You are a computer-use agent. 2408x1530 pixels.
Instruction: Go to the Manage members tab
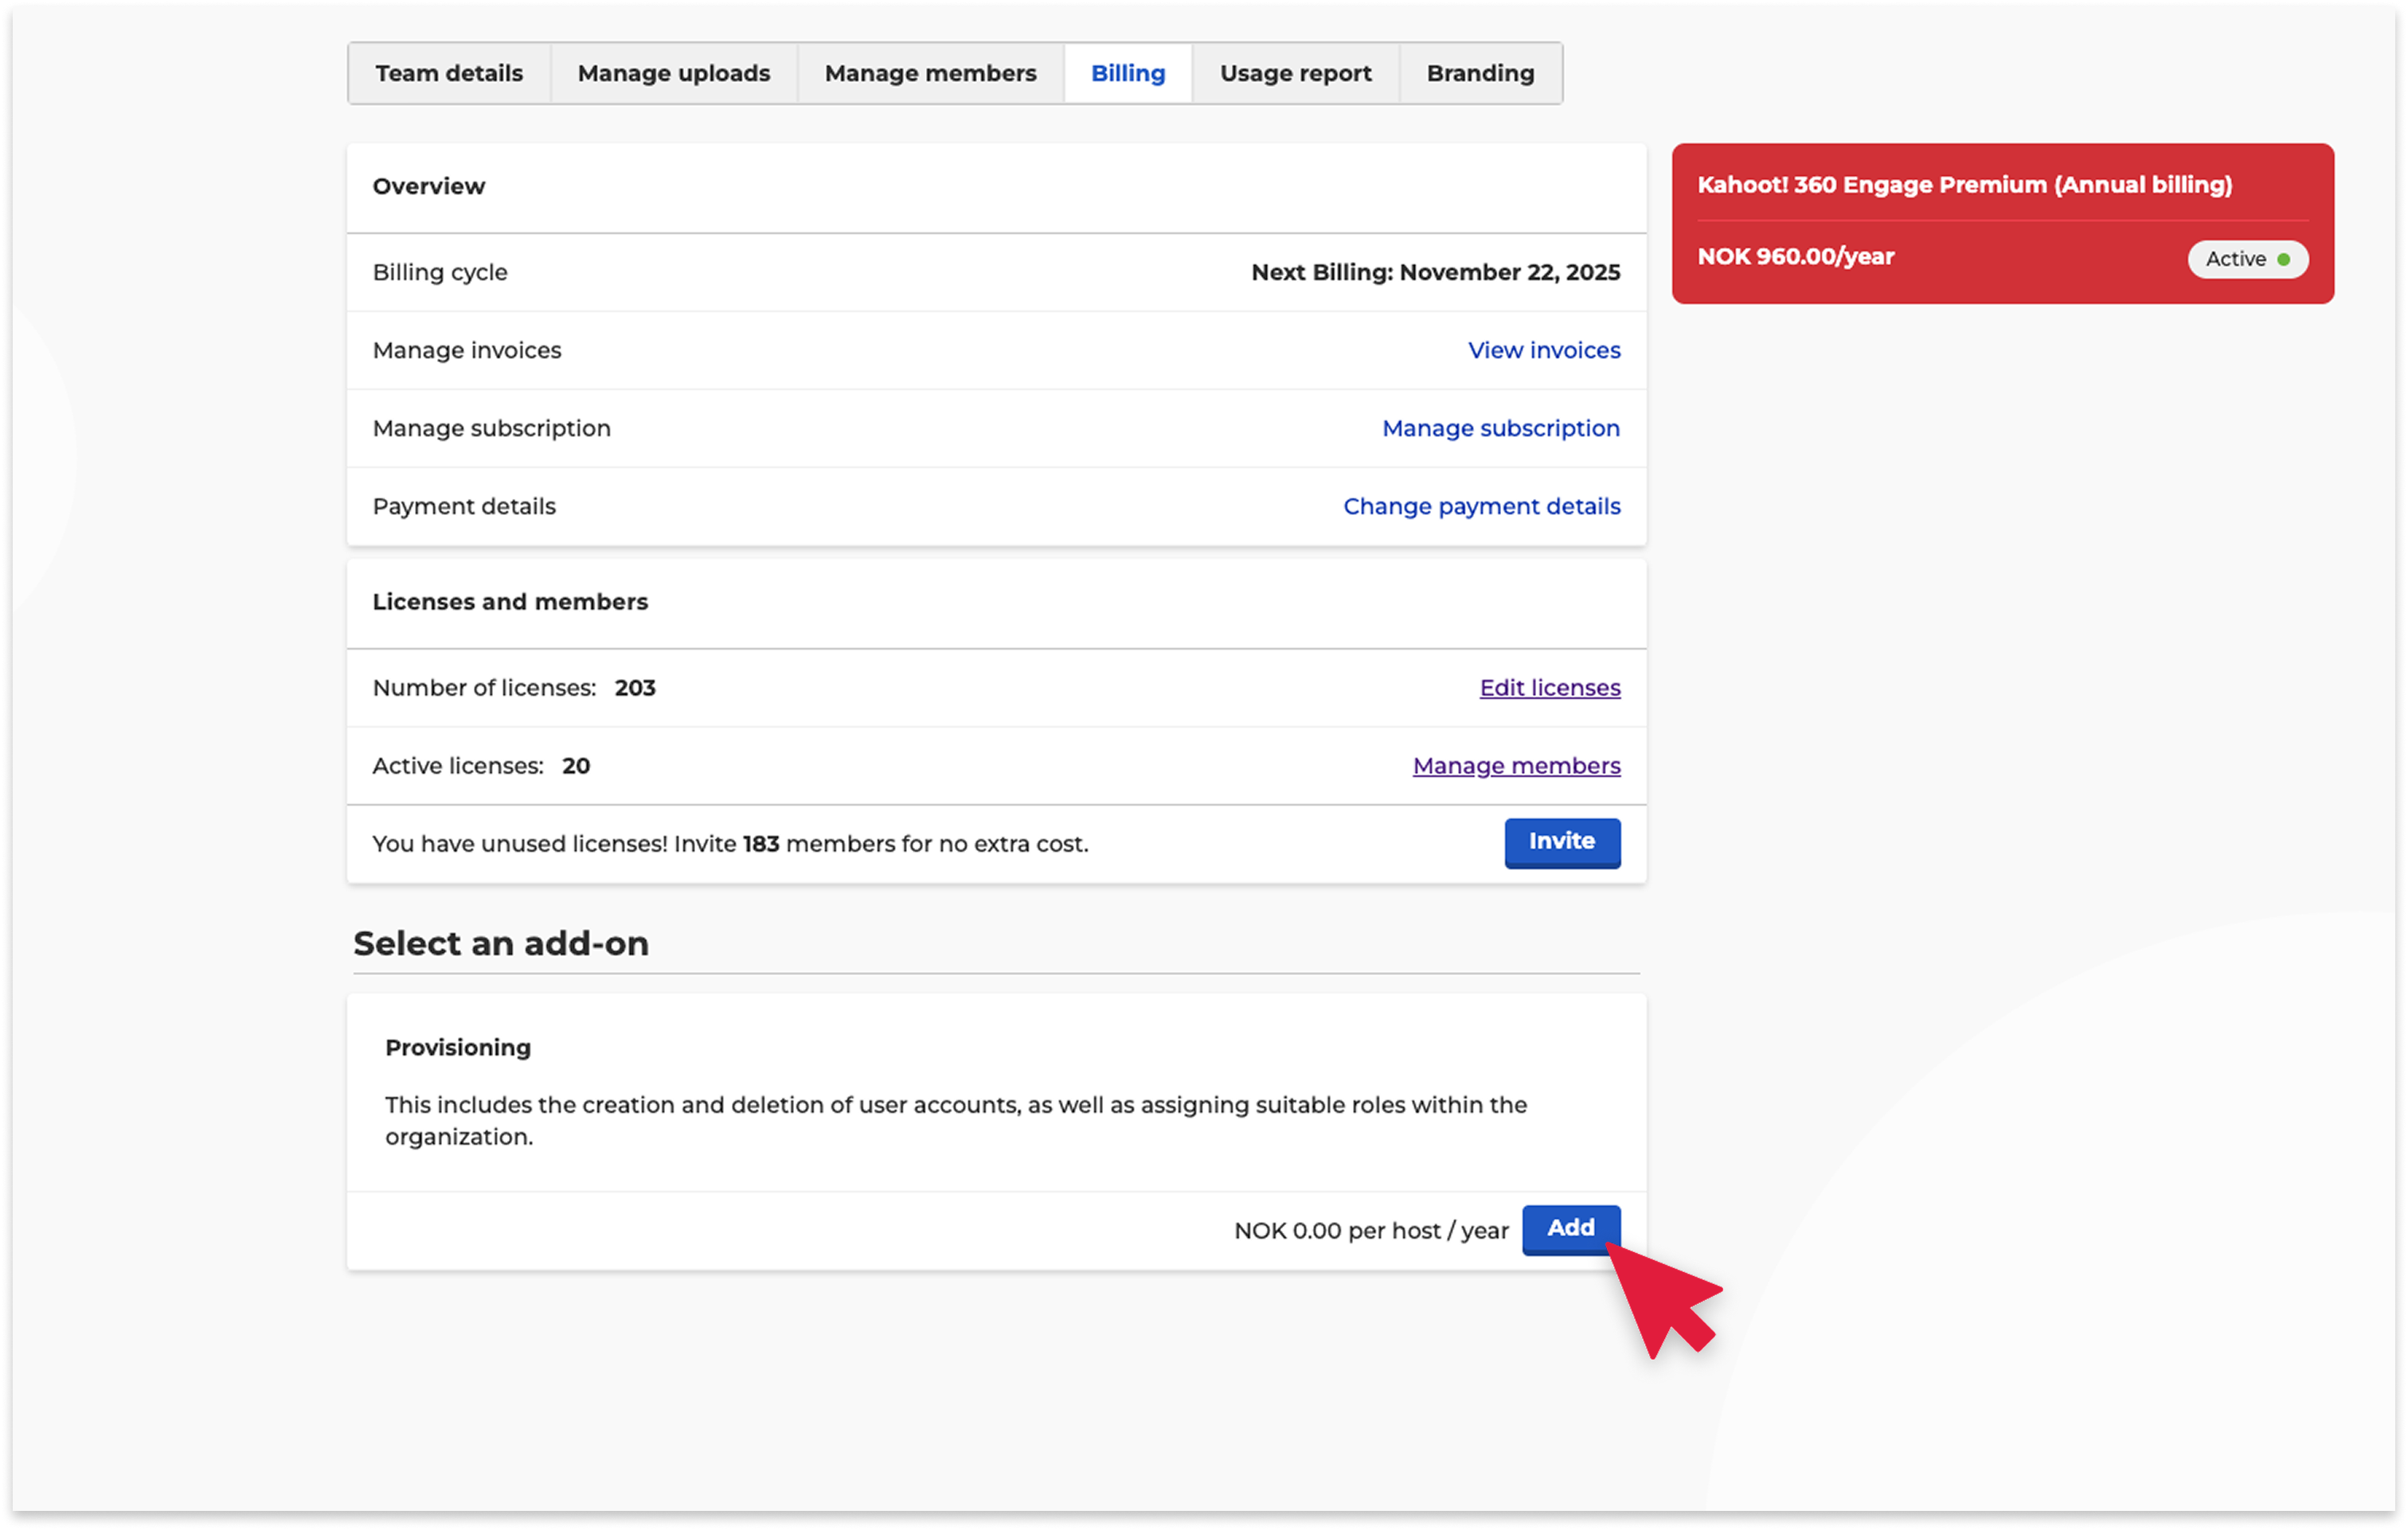point(930,73)
